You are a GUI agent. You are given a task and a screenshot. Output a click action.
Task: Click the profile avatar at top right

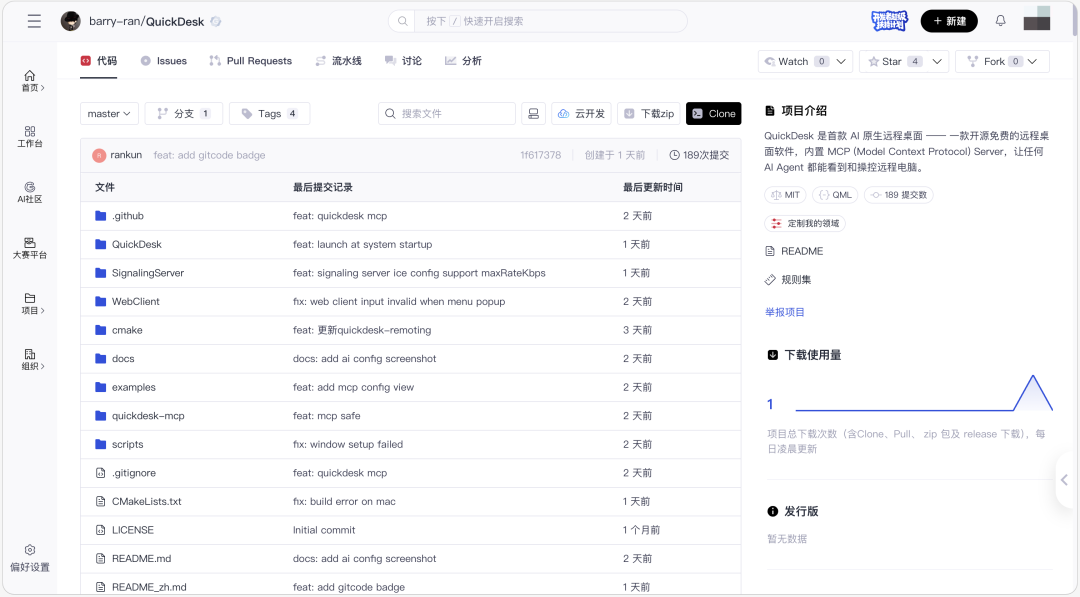click(1037, 19)
